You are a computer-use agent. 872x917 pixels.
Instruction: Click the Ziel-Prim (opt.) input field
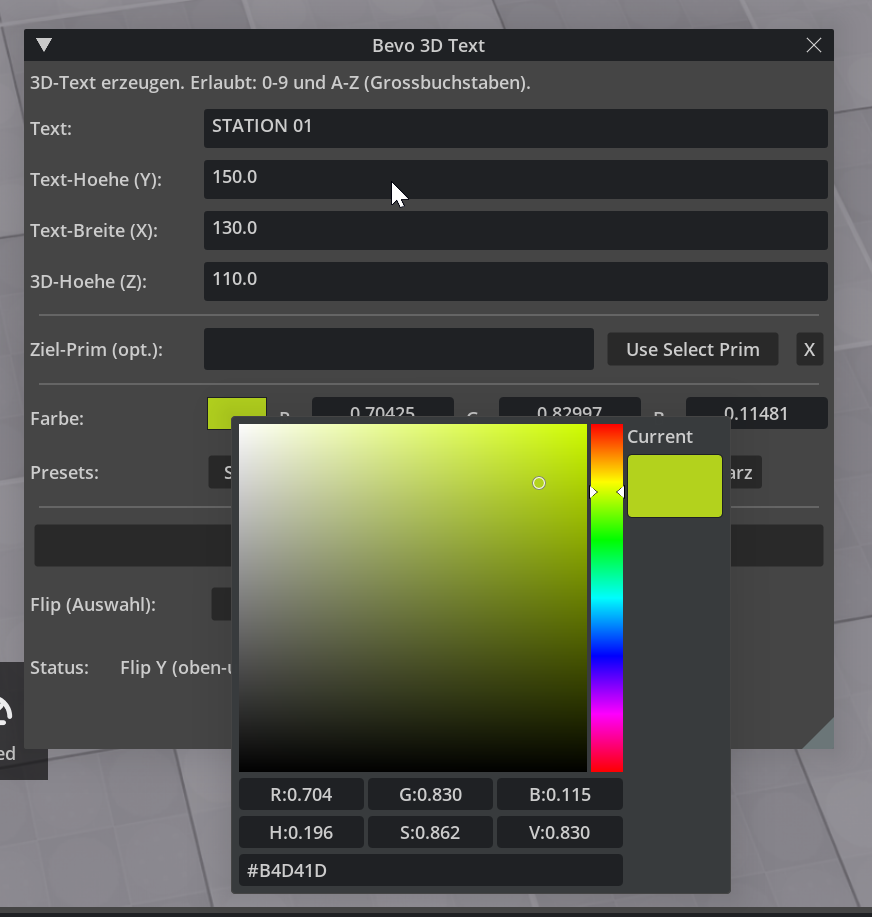(x=398, y=349)
